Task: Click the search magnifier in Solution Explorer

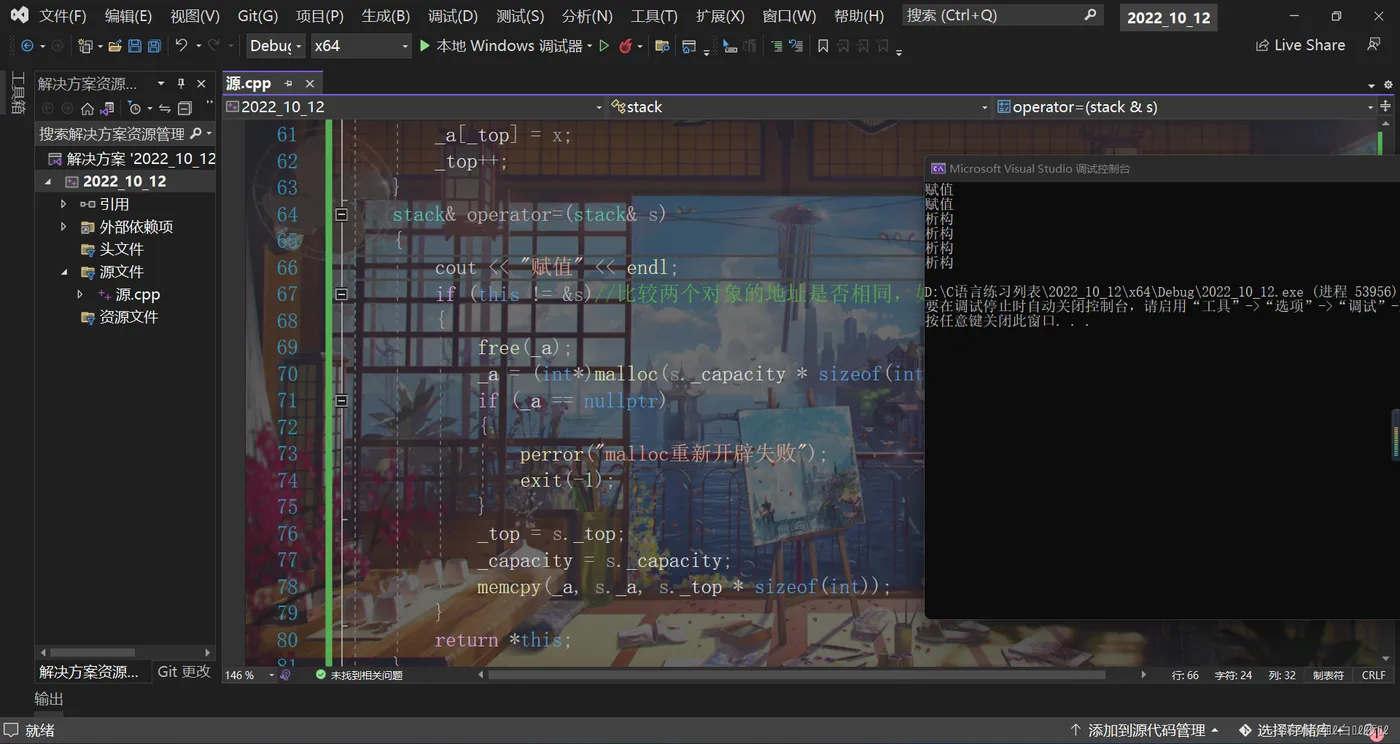Action: [x=196, y=133]
